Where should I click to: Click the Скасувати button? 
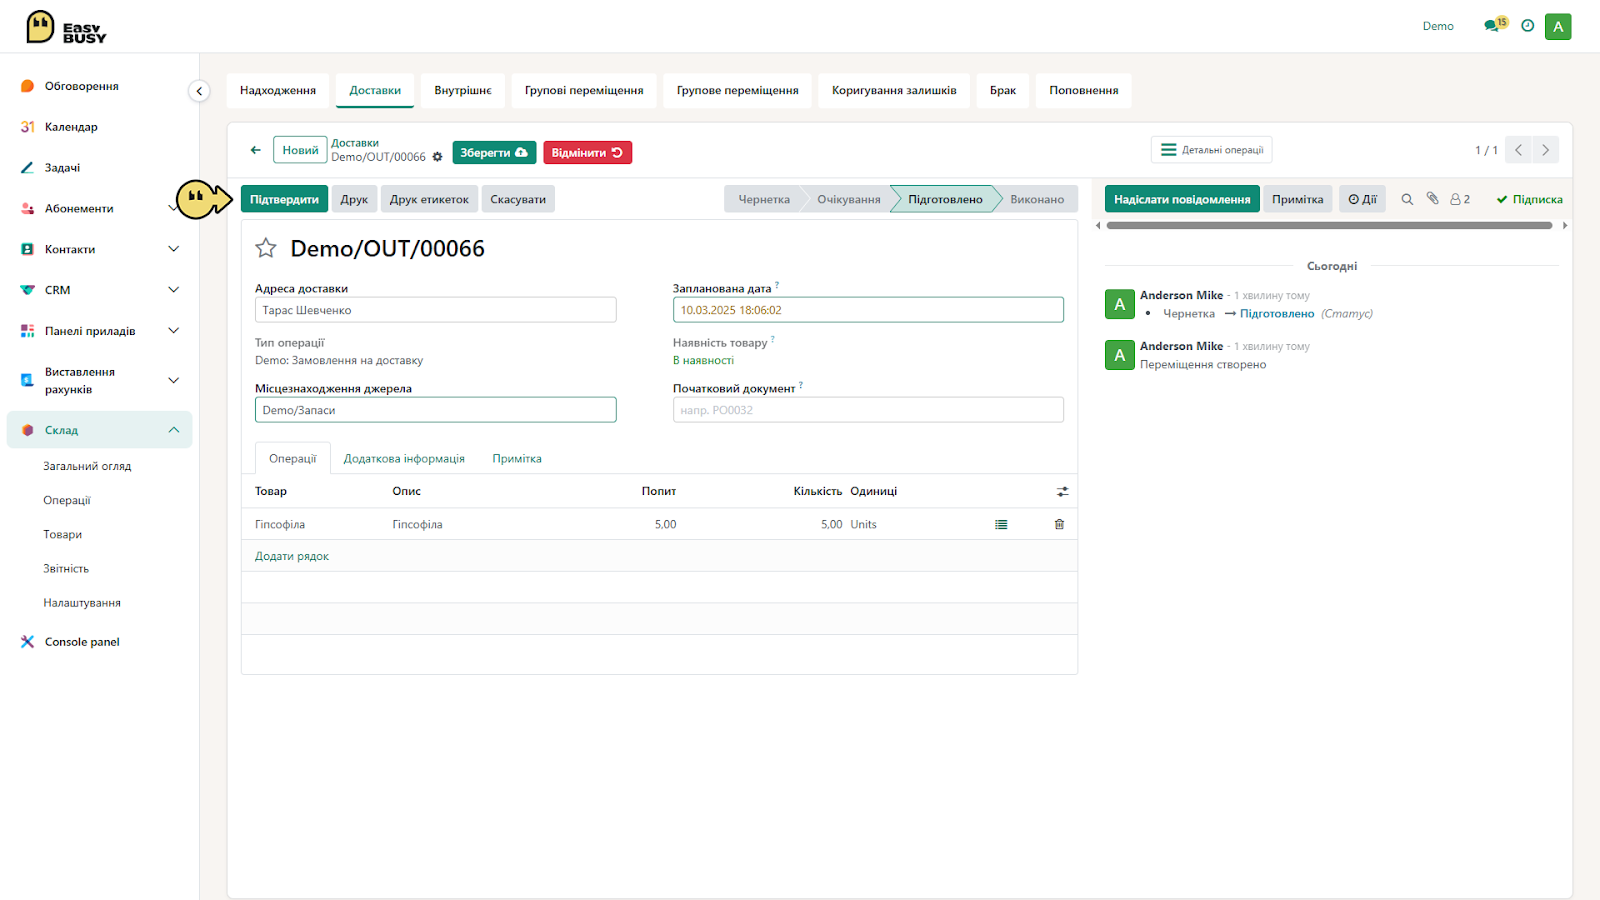(518, 199)
